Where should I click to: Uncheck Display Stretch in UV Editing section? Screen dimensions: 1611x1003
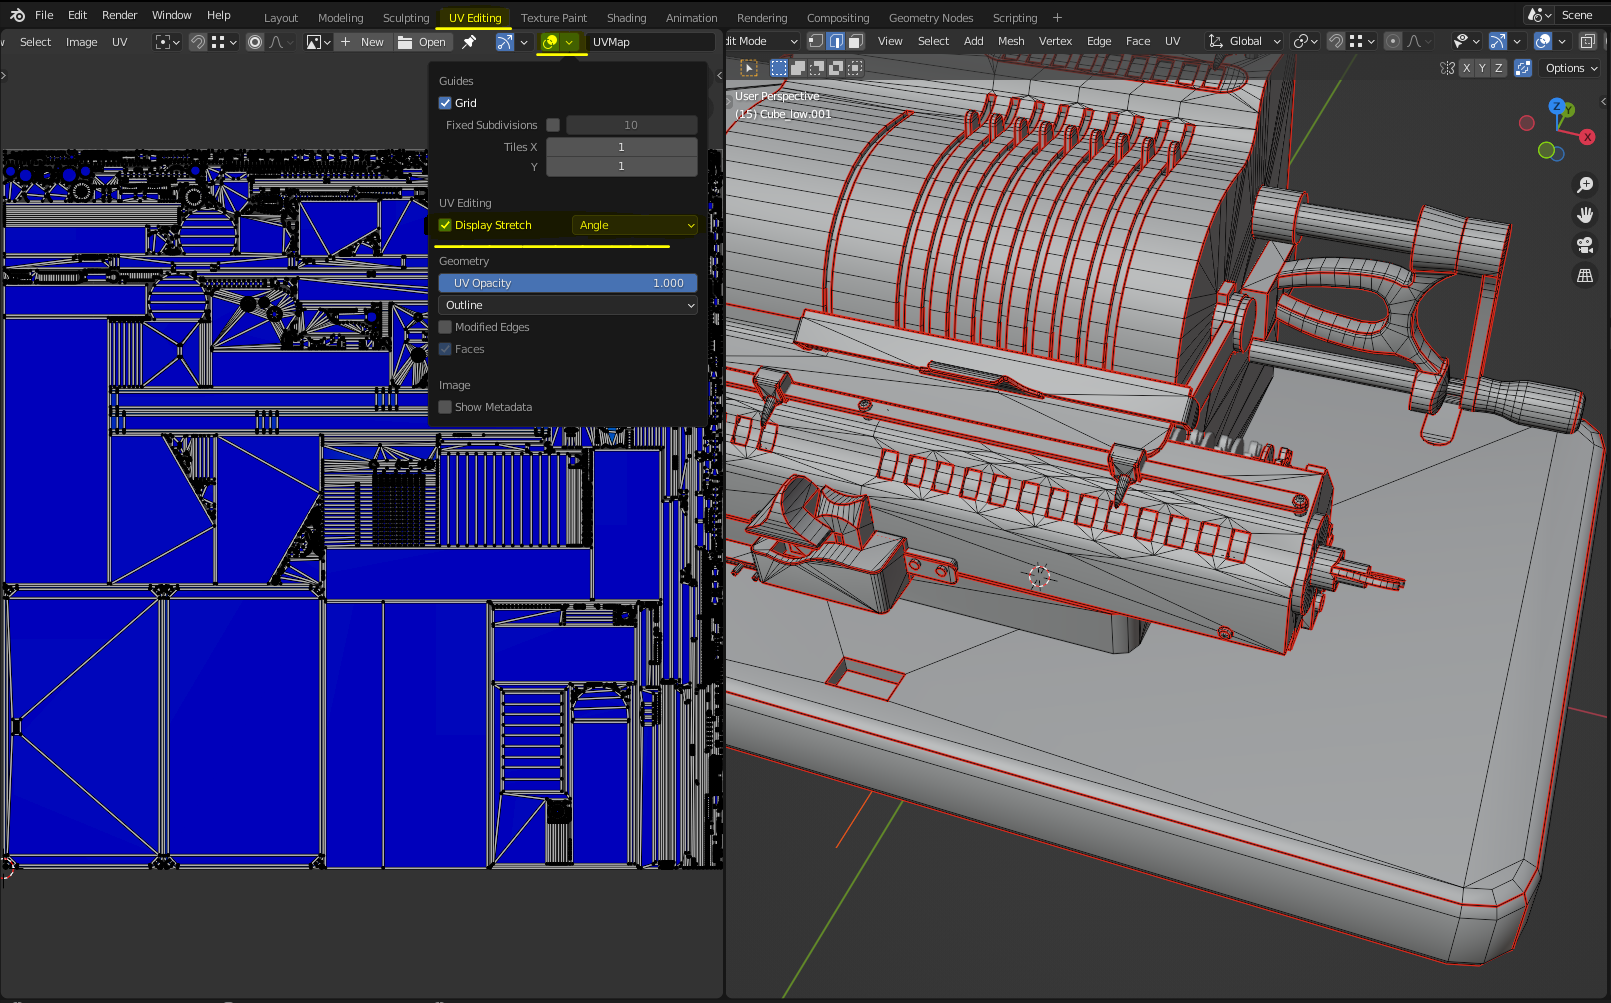click(x=445, y=225)
